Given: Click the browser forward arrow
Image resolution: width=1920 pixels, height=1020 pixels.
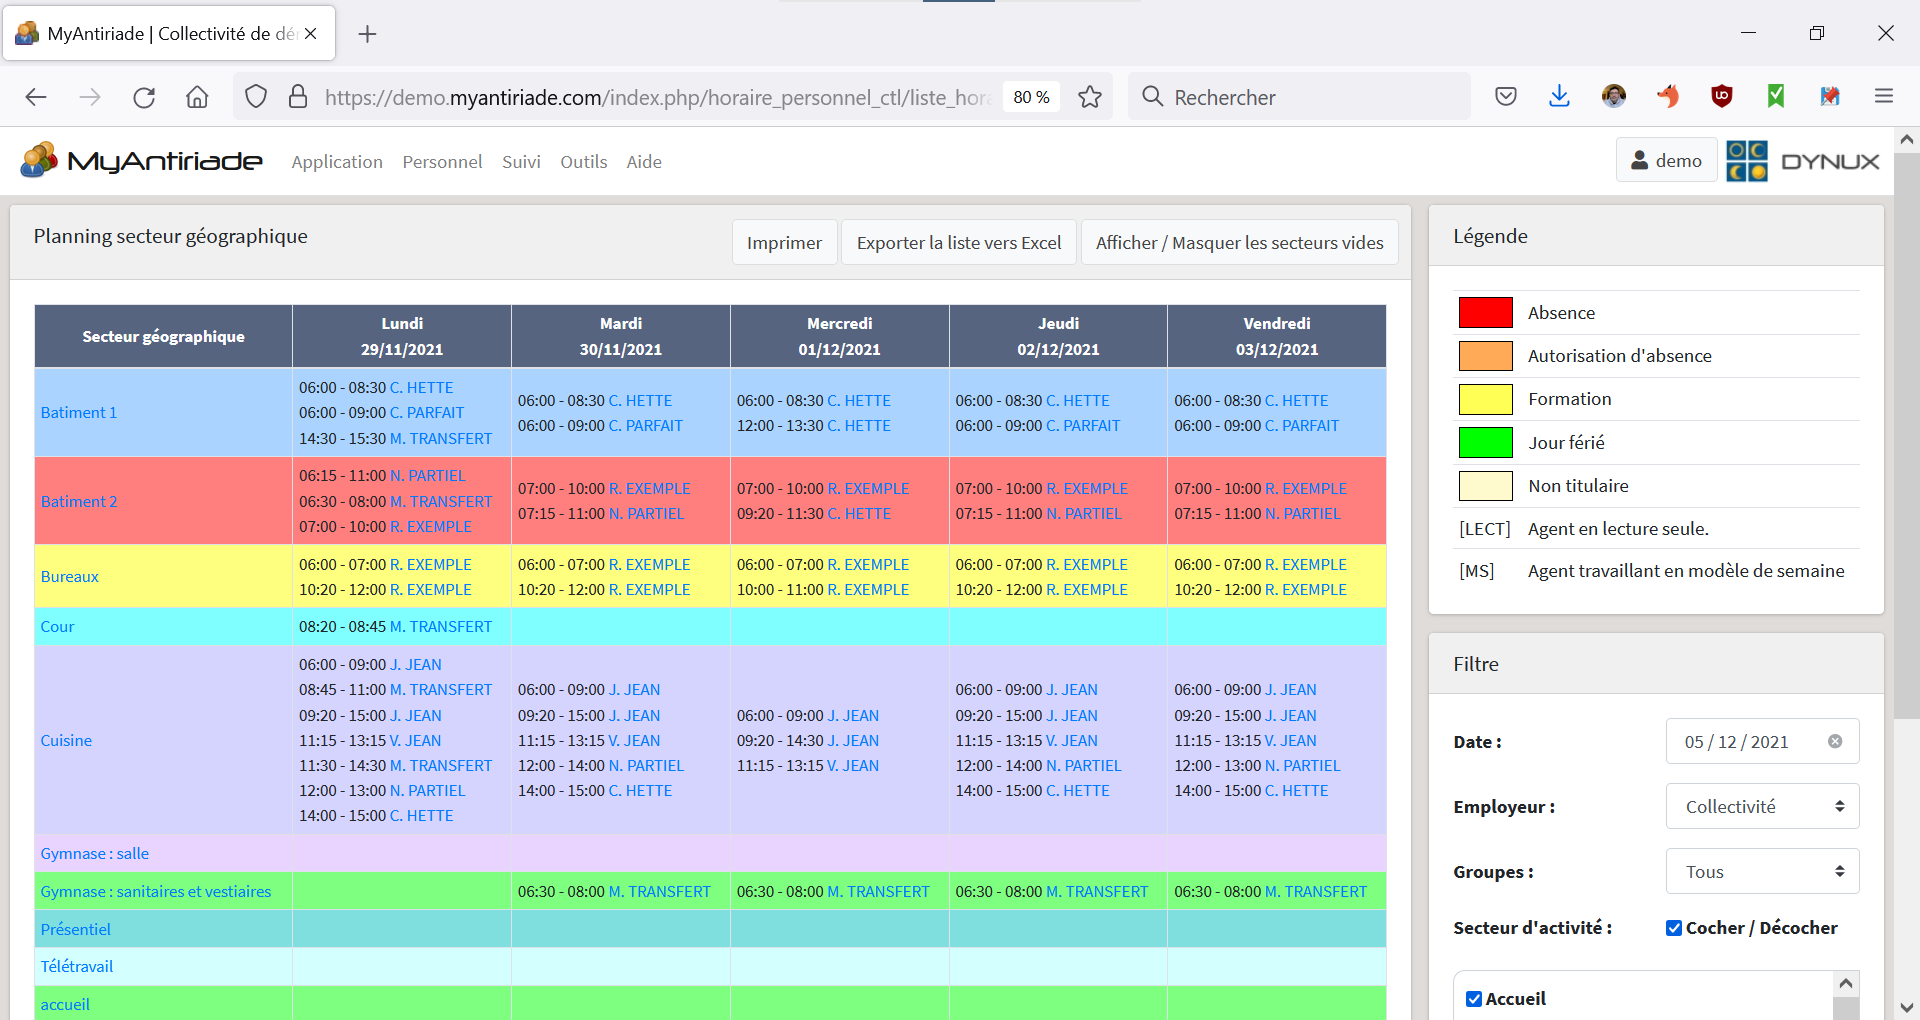Looking at the screenshot, I should point(90,97).
